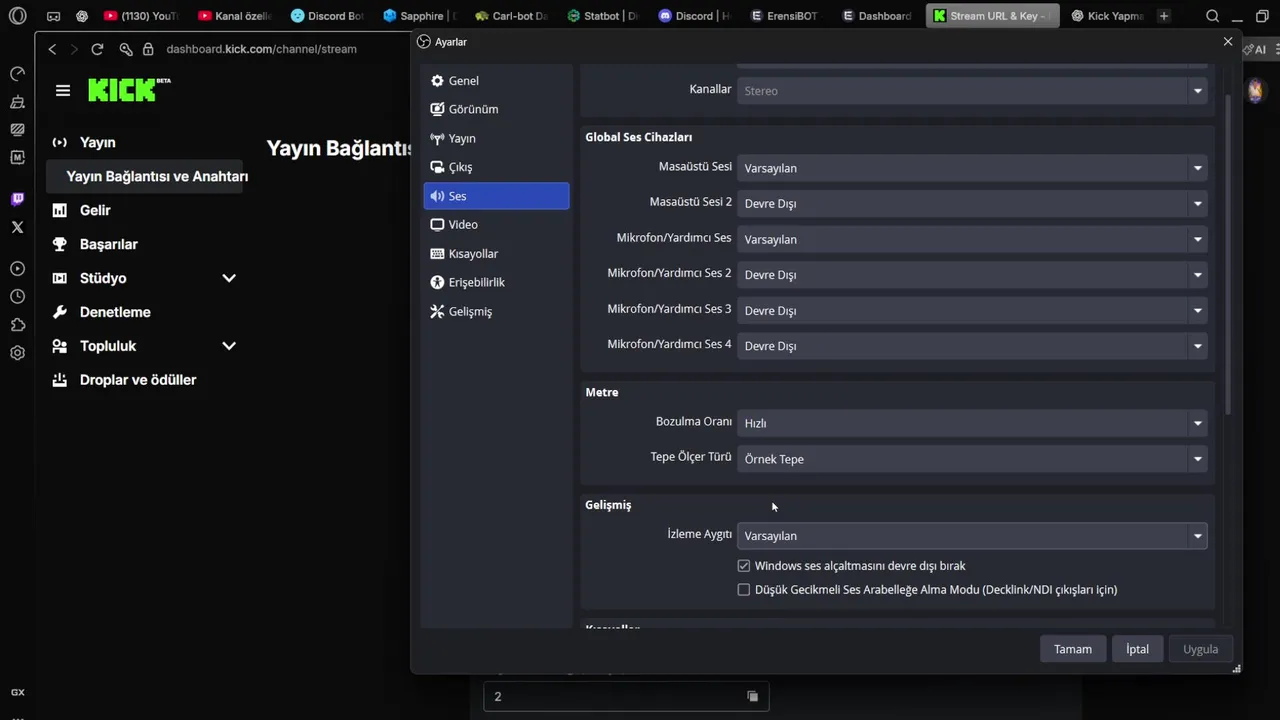1280x720 pixels.
Task: Open Mikrofon/Yardımcı Ses 2 dropdown
Action: pyautogui.click(x=972, y=274)
